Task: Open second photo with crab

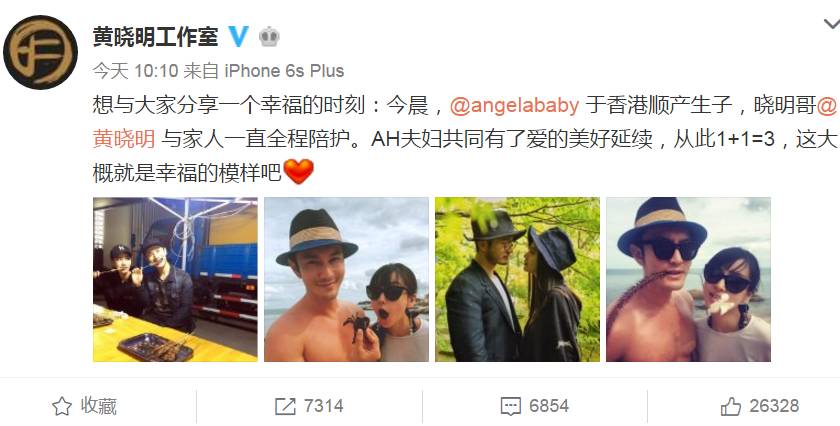Action: pos(347,279)
